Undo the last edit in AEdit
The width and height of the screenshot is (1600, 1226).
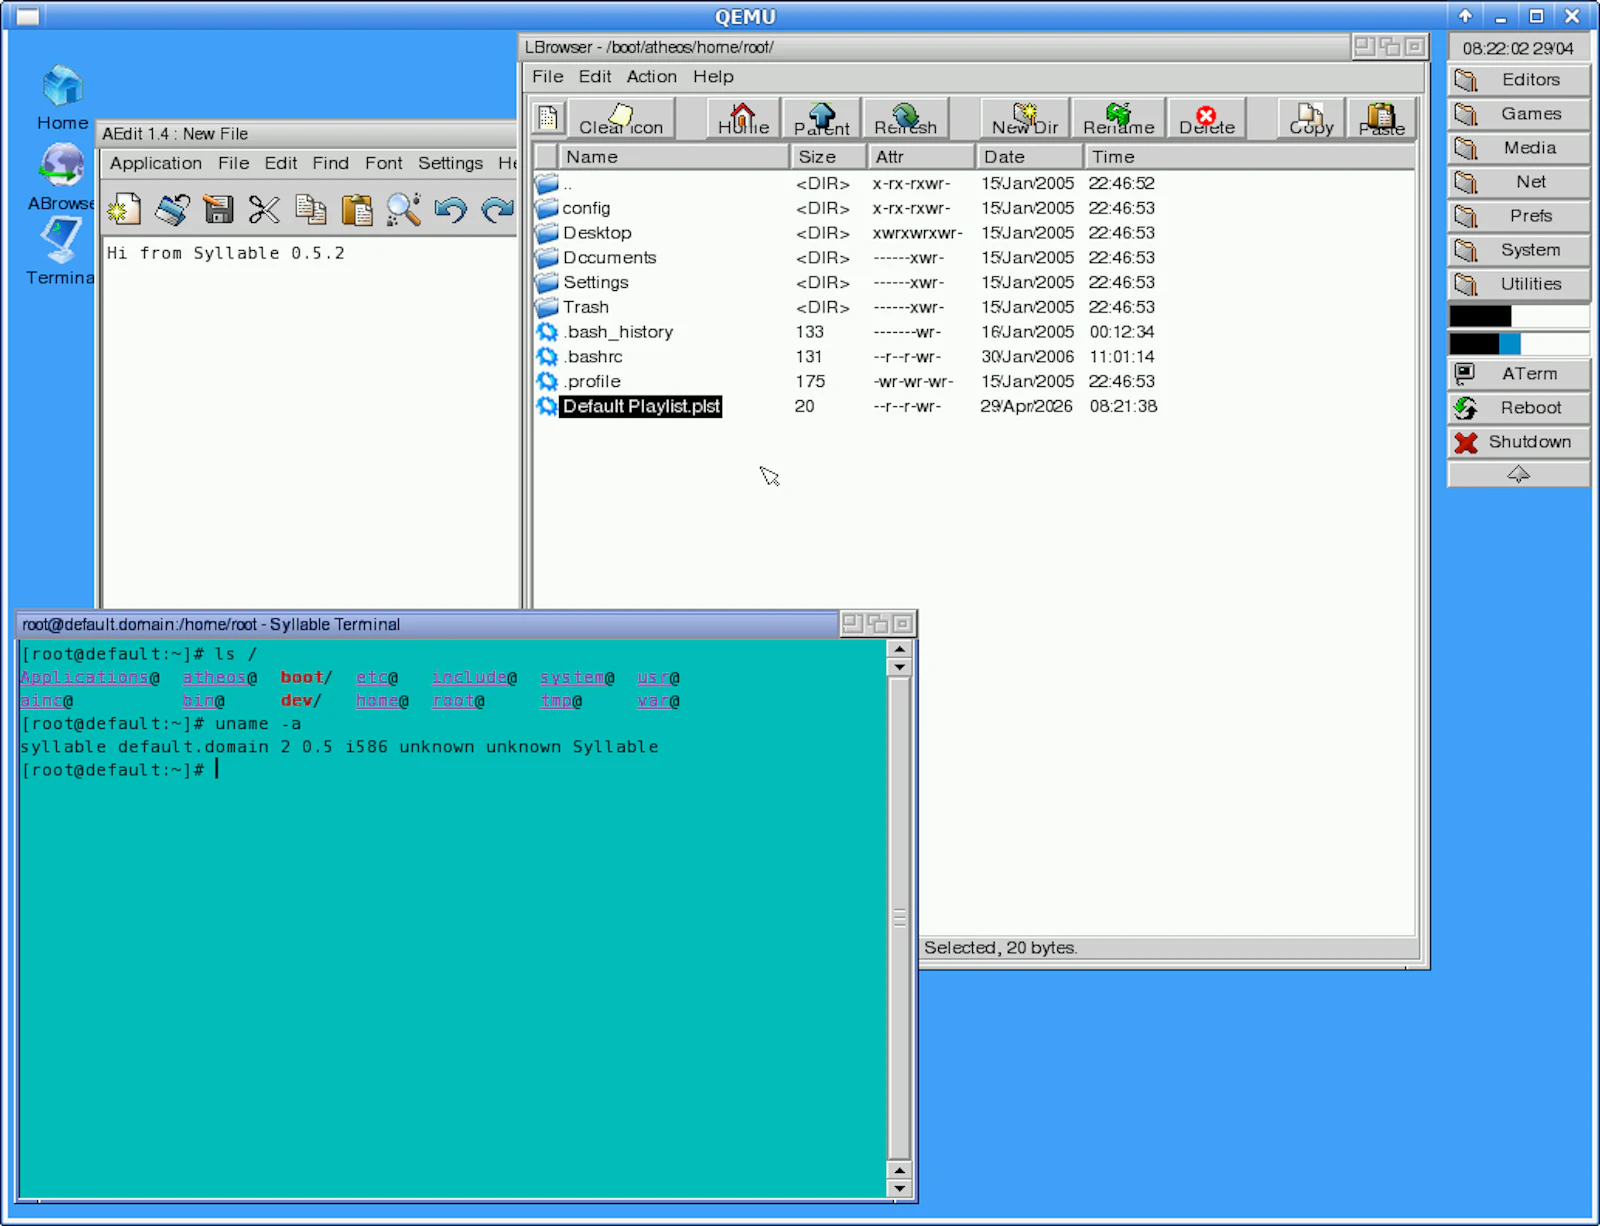click(450, 209)
